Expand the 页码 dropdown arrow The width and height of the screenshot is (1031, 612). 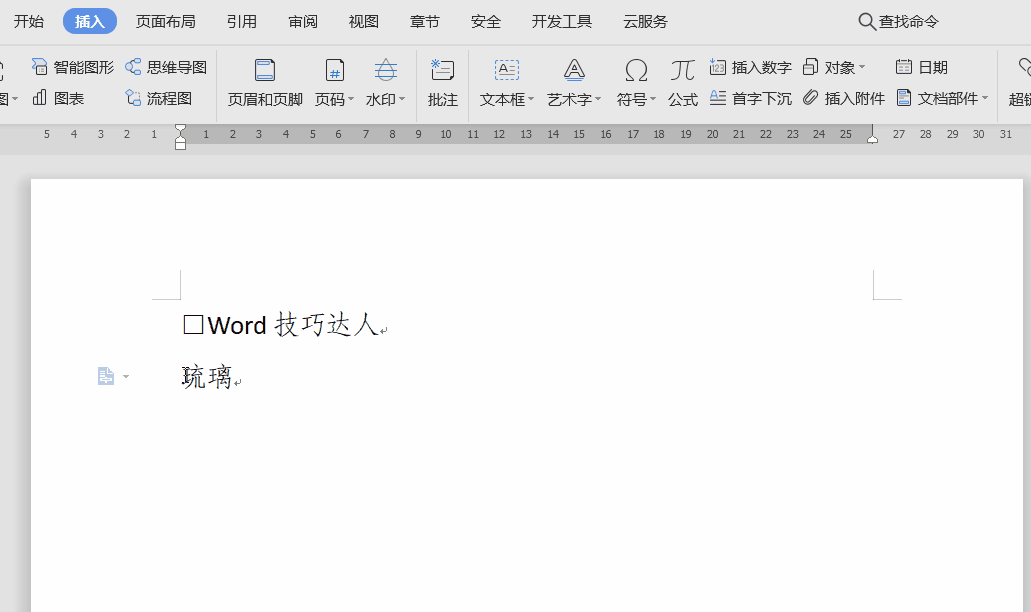click(x=351, y=99)
